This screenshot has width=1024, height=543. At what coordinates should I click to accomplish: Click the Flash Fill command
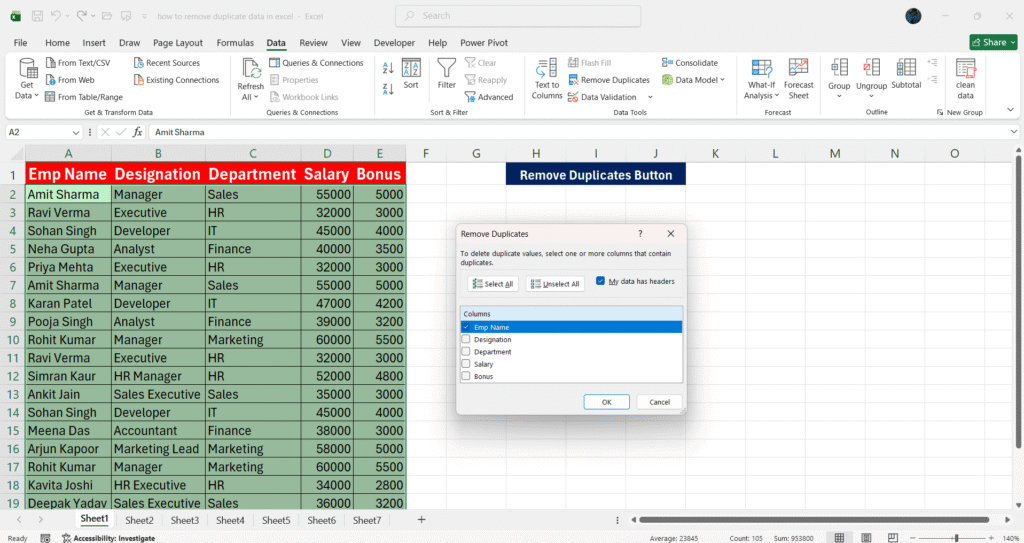tap(590, 63)
